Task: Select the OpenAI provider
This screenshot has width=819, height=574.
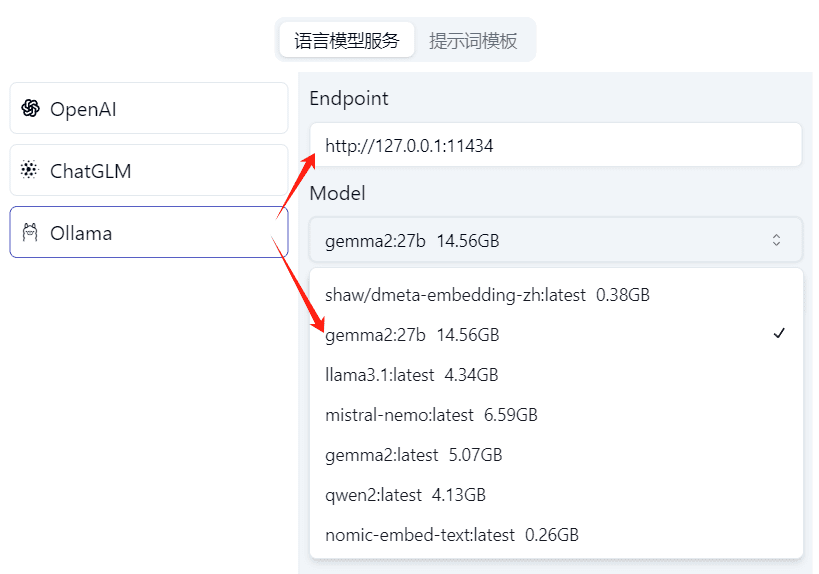Action: pyautogui.click(x=149, y=108)
